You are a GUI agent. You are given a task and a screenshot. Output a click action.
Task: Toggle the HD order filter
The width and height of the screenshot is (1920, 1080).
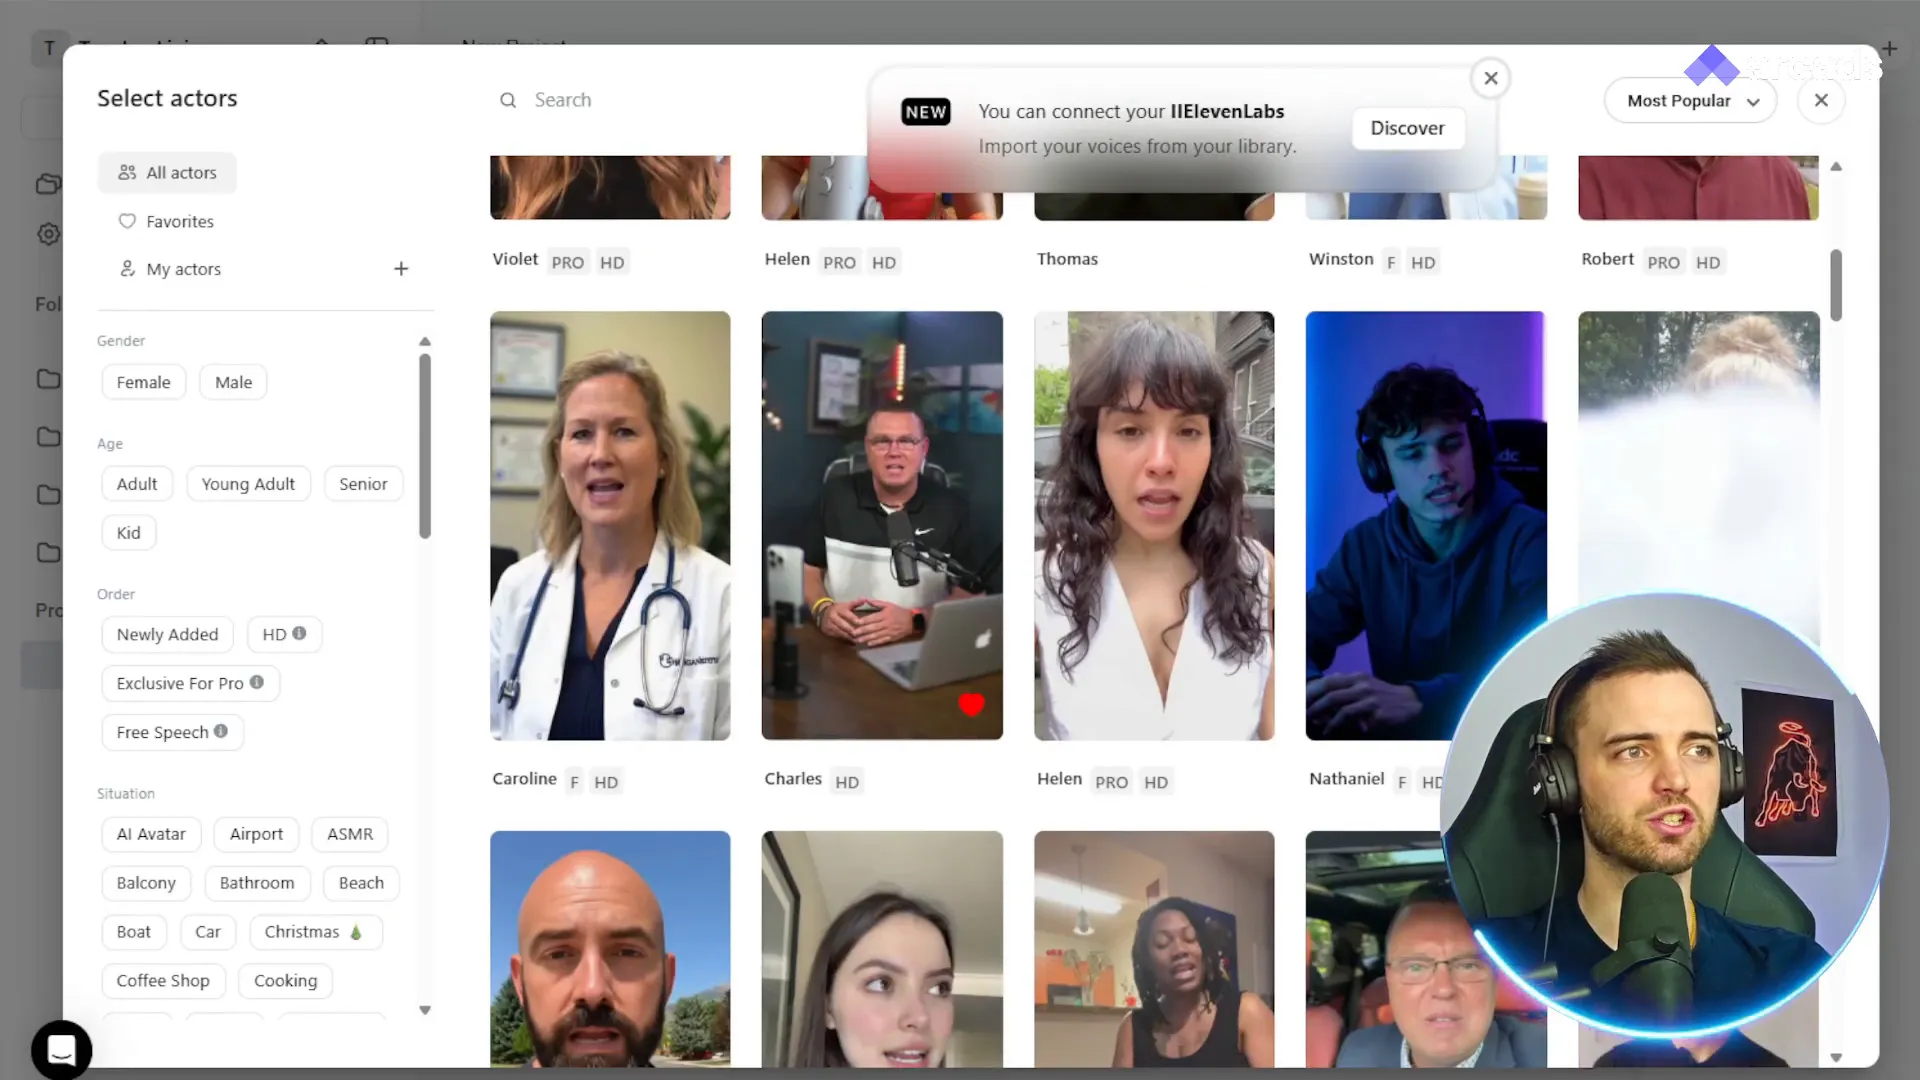[x=285, y=635]
